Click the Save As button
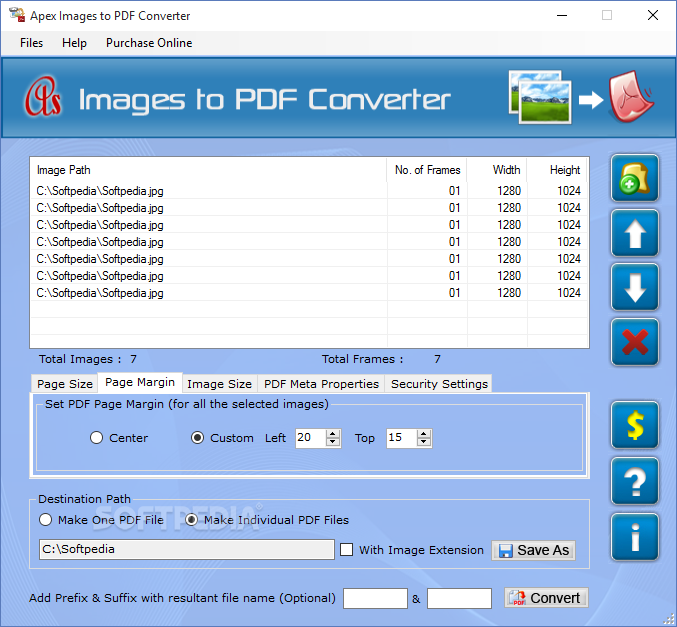This screenshot has width=677, height=627. (x=533, y=550)
